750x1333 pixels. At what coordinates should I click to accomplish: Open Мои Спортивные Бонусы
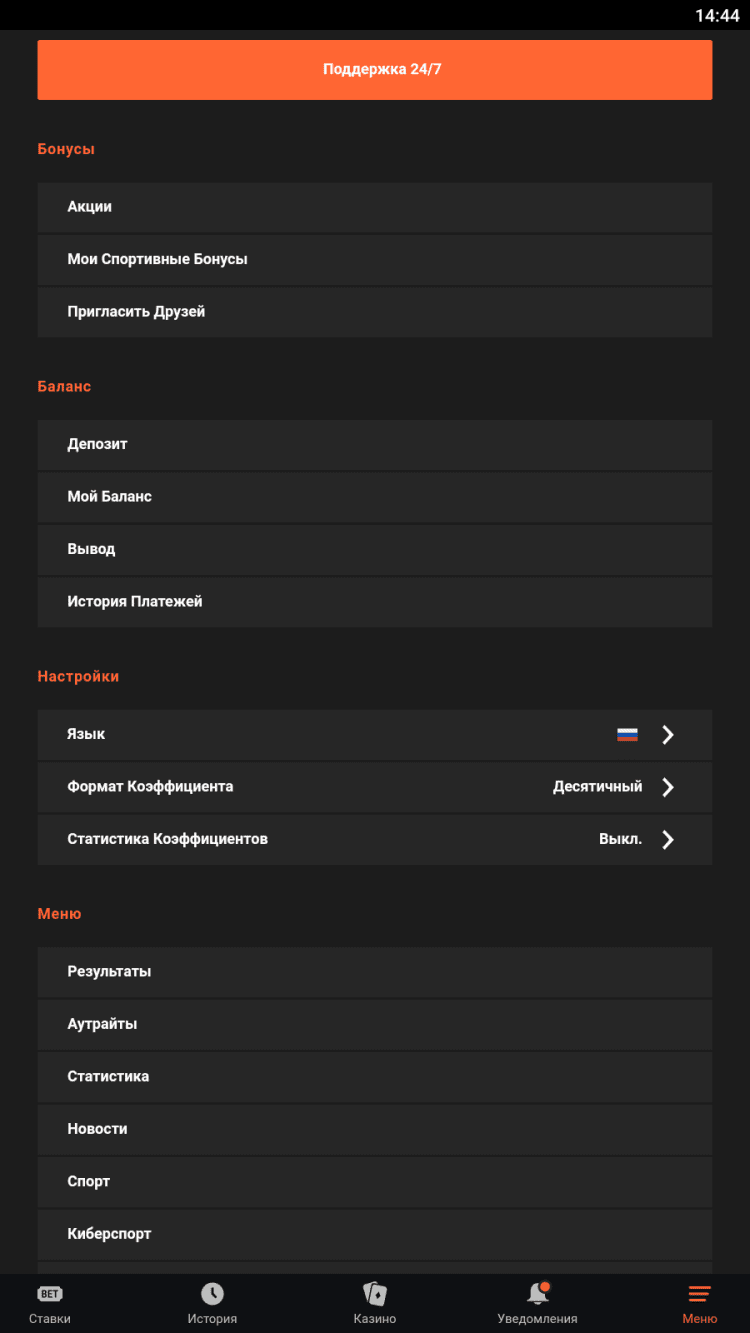click(157, 259)
